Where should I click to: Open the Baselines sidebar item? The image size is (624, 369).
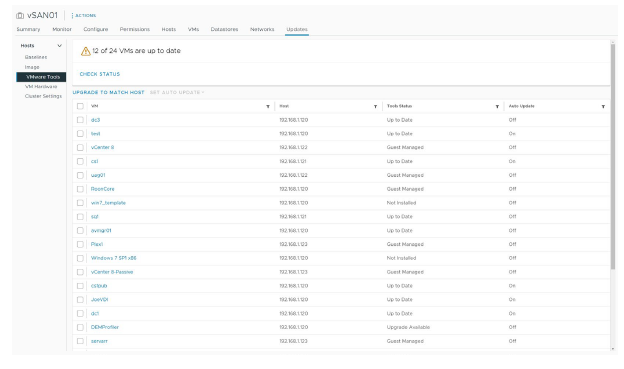[x=36, y=57]
